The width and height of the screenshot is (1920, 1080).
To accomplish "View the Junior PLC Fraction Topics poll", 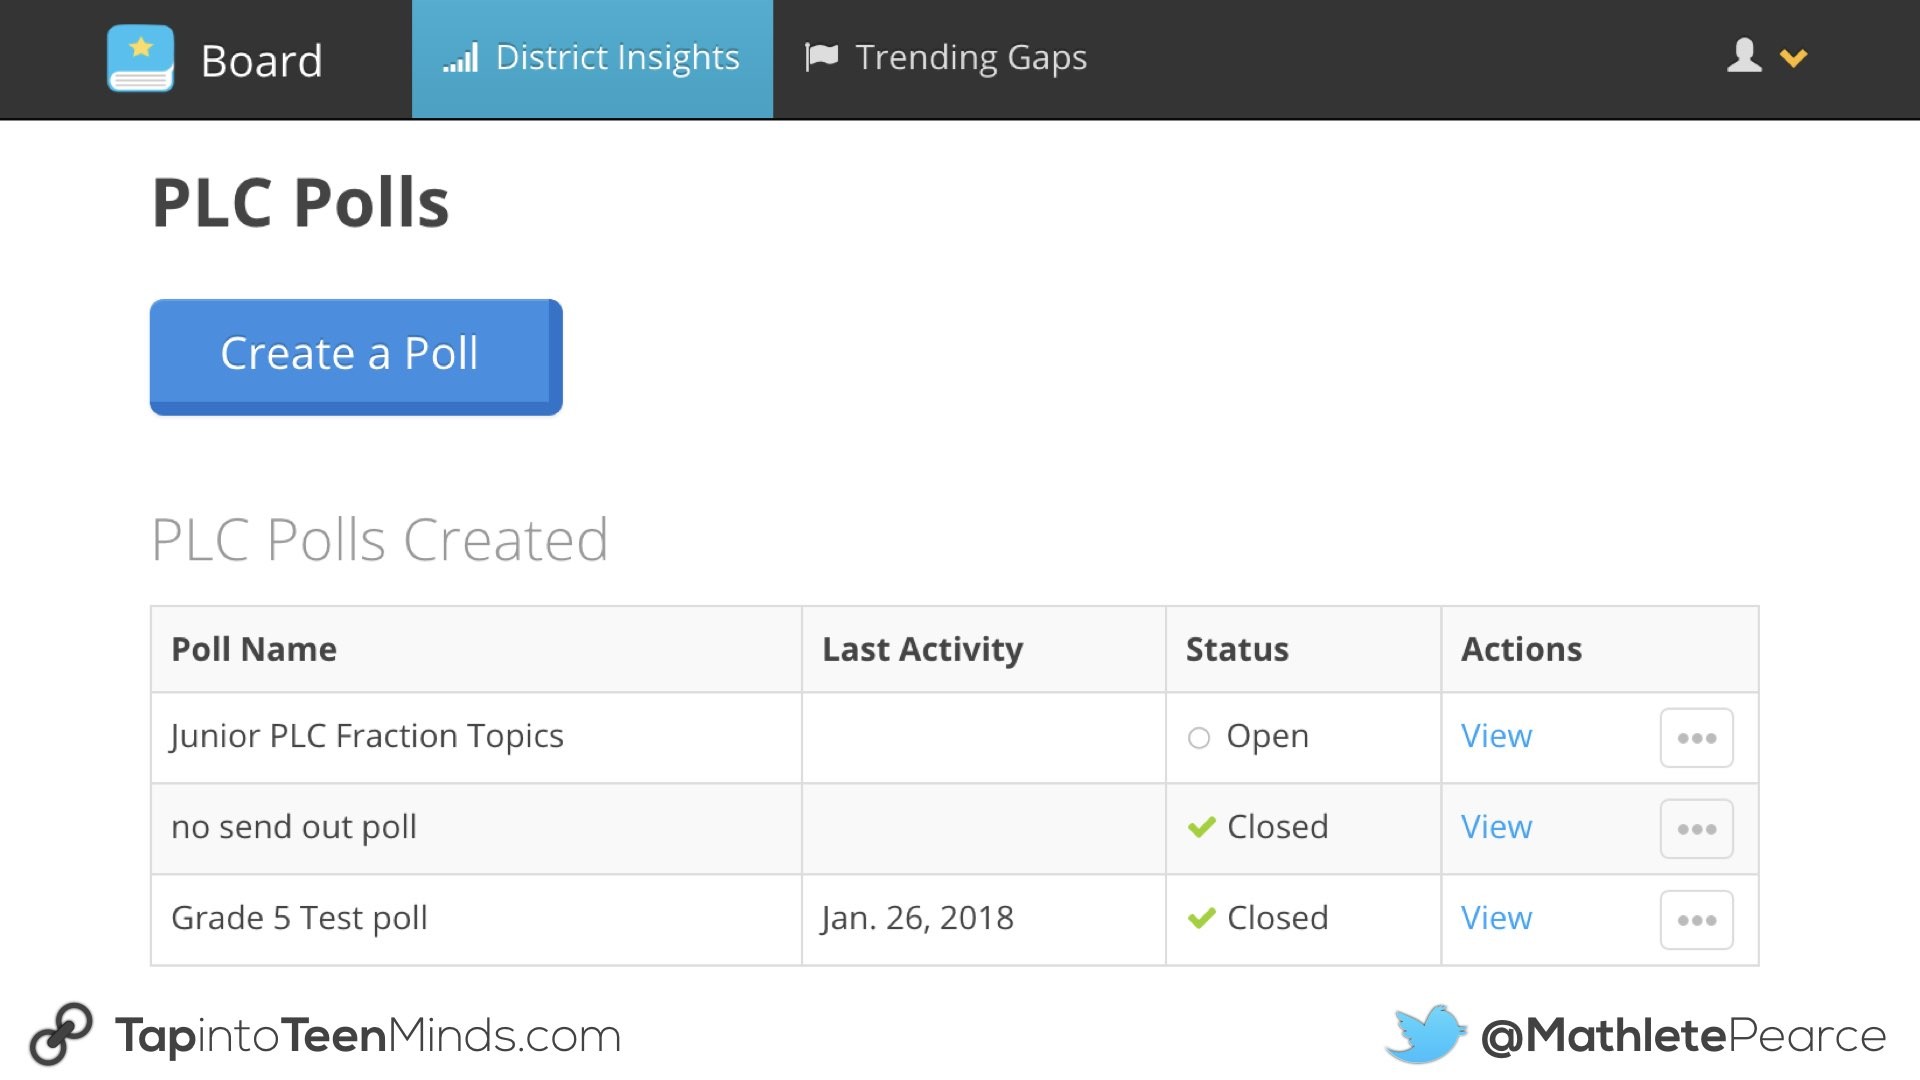I will click(x=1496, y=736).
